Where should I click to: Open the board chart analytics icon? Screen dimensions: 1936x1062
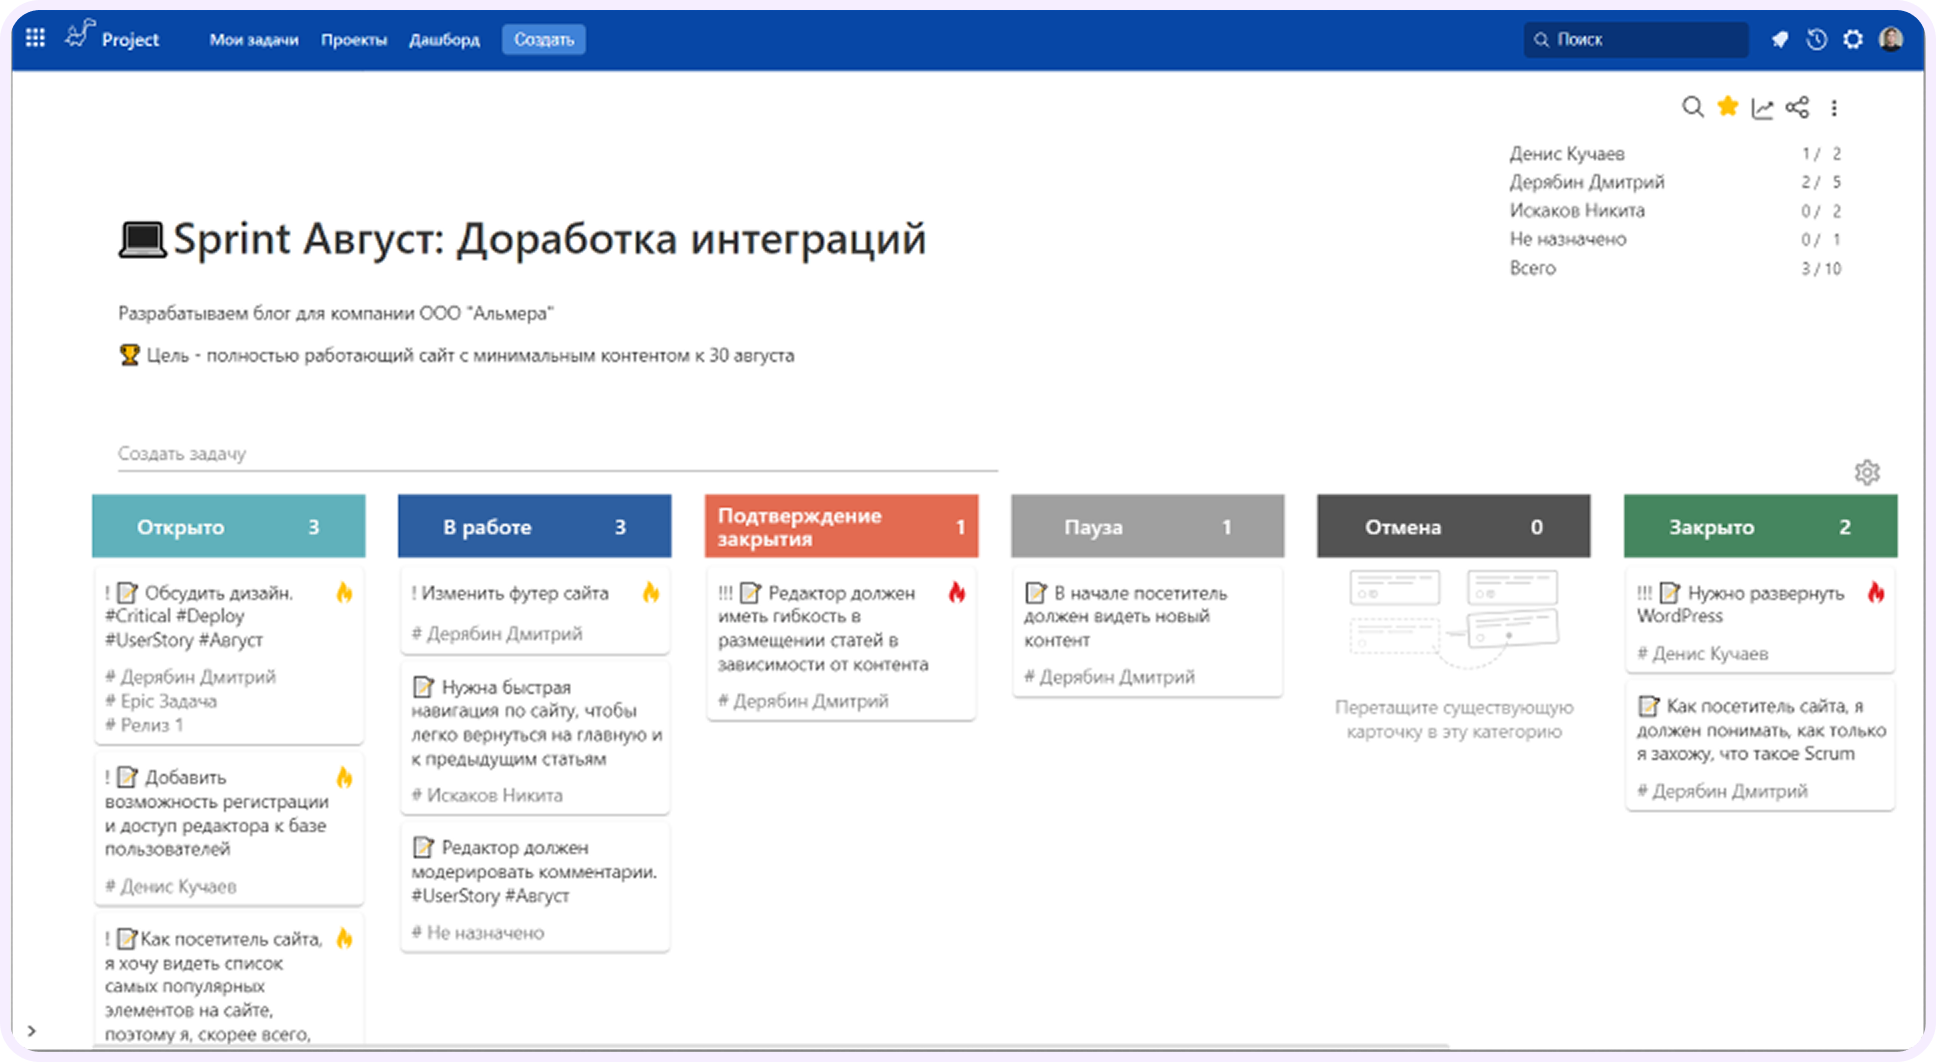click(x=1762, y=108)
